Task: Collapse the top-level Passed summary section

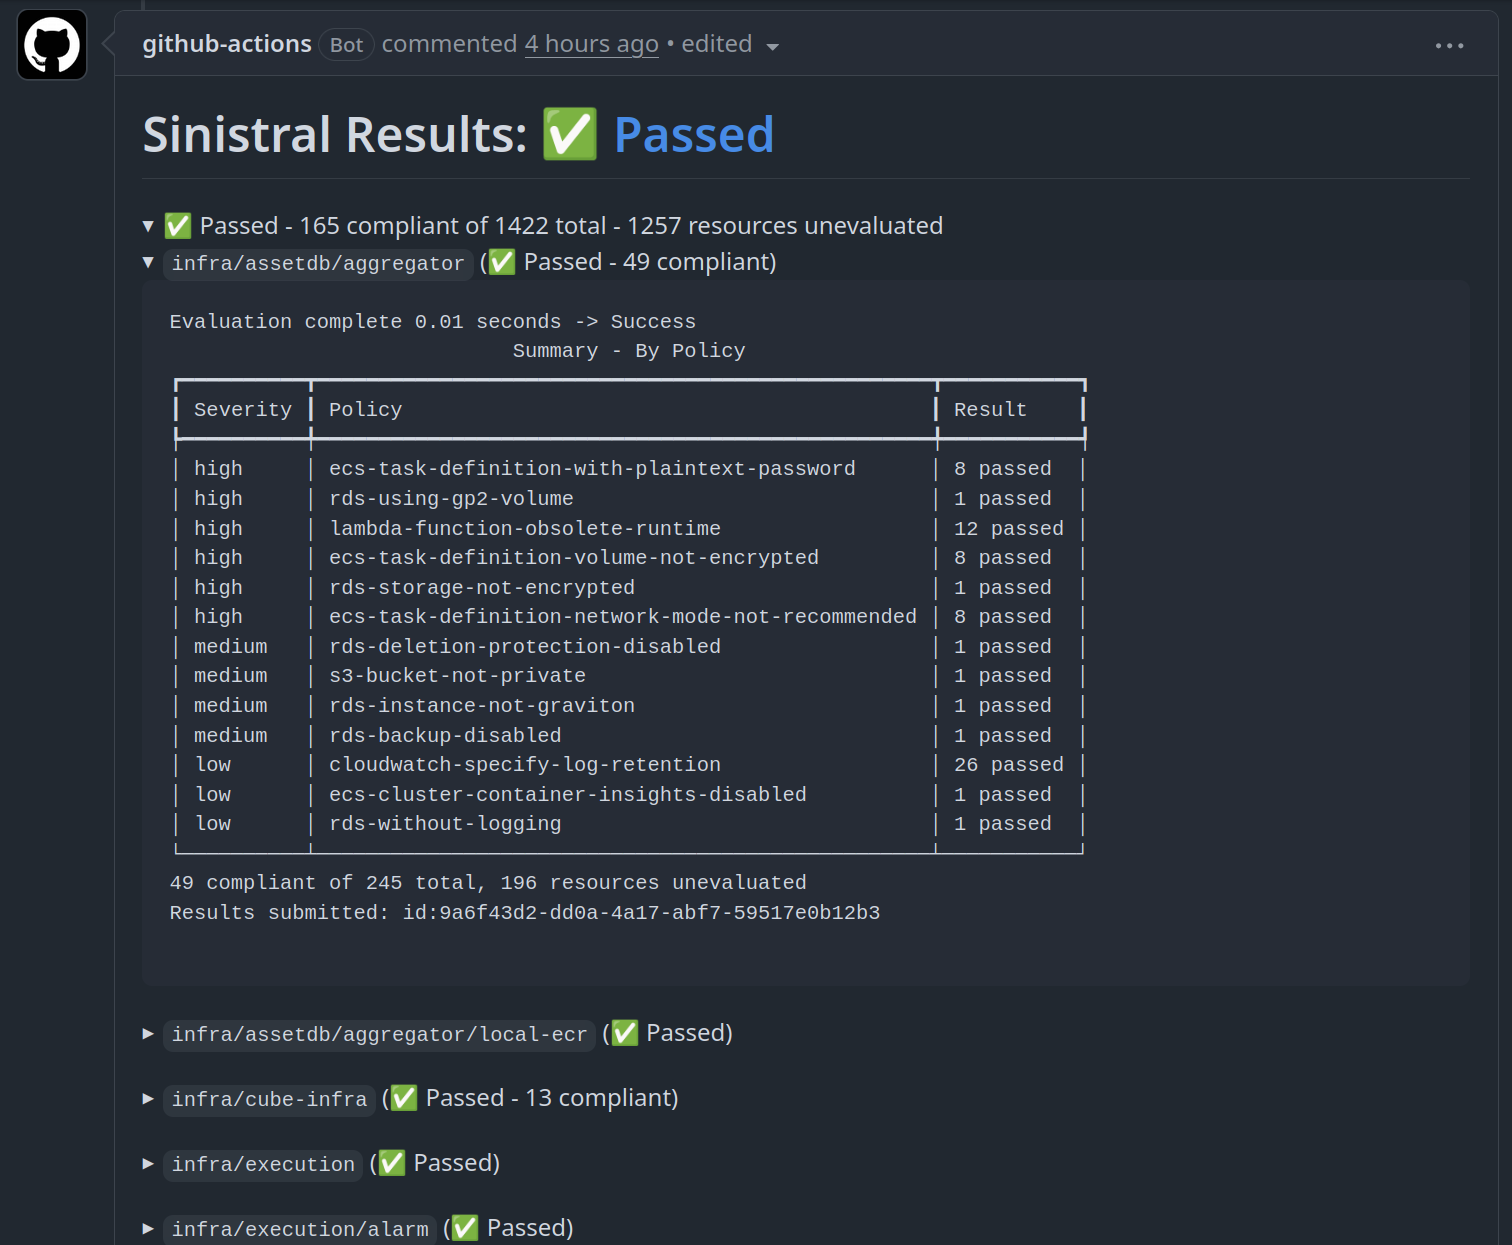Action: tap(147, 225)
